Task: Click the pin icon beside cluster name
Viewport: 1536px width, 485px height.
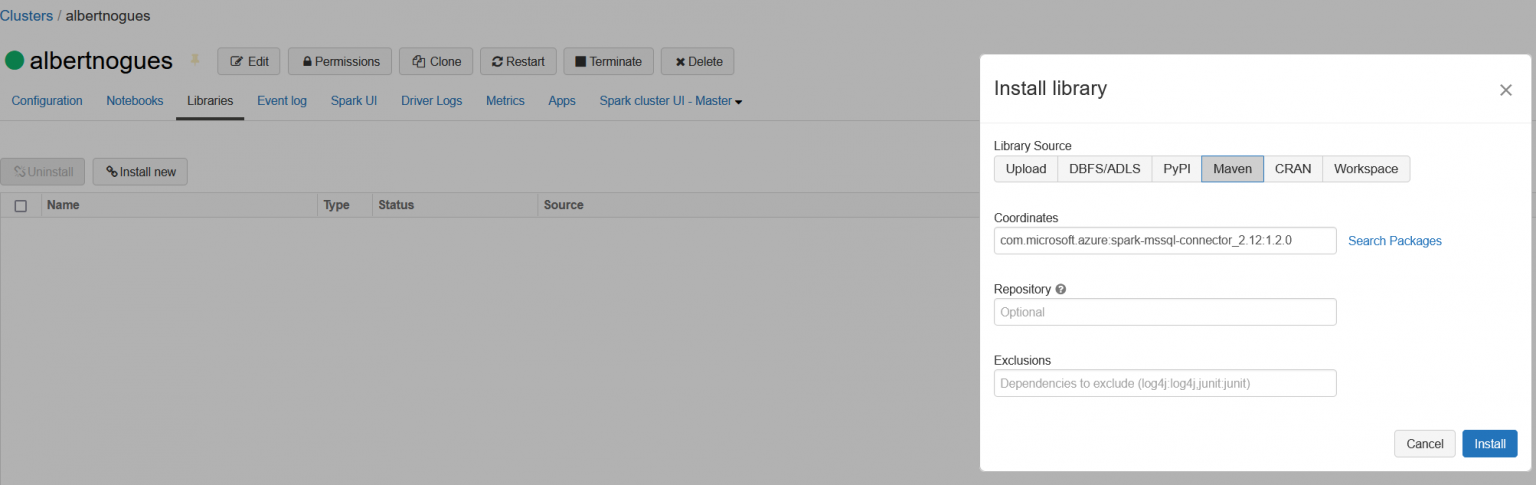Action: coord(195,61)
